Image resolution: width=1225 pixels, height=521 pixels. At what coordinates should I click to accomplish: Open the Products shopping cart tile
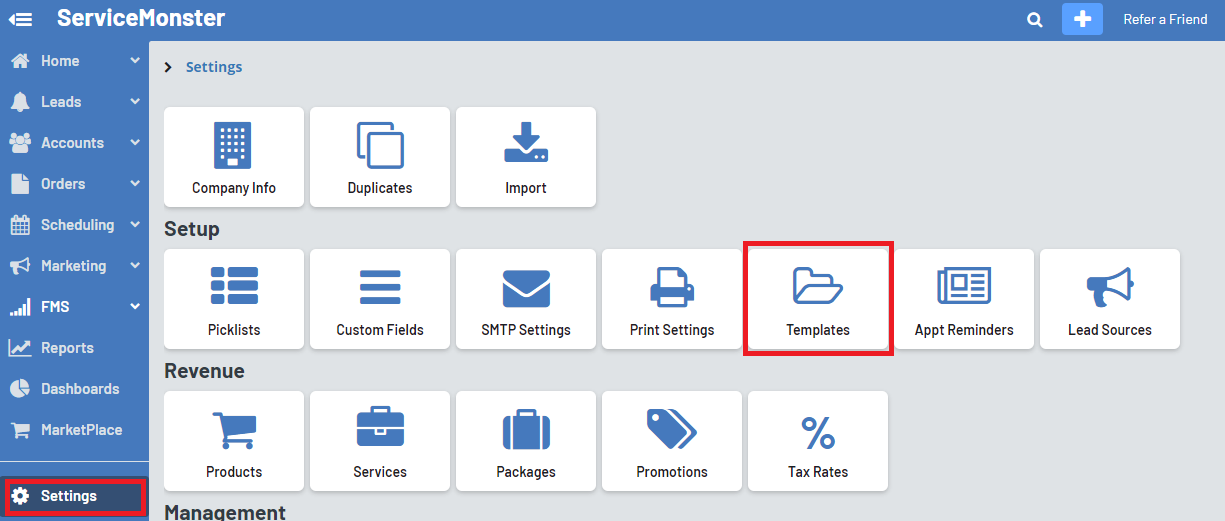tap(234, 441)
